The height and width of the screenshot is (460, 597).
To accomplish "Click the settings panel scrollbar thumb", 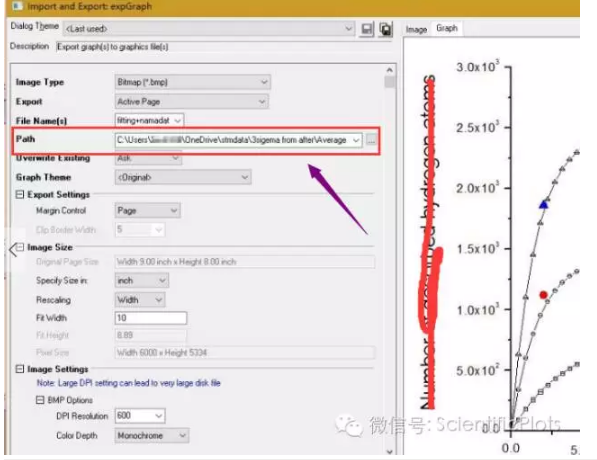I will [x=389, y=82].
